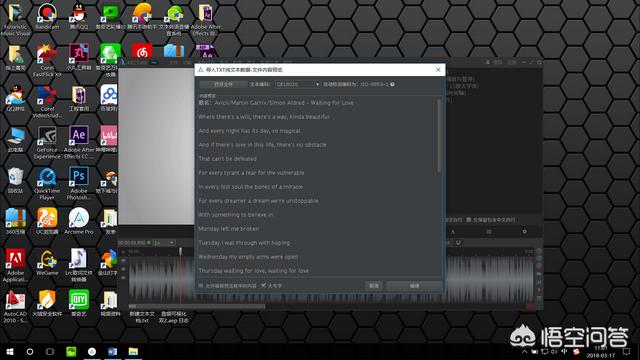Click the Cancel button in import dialog

tap(374, 286)
